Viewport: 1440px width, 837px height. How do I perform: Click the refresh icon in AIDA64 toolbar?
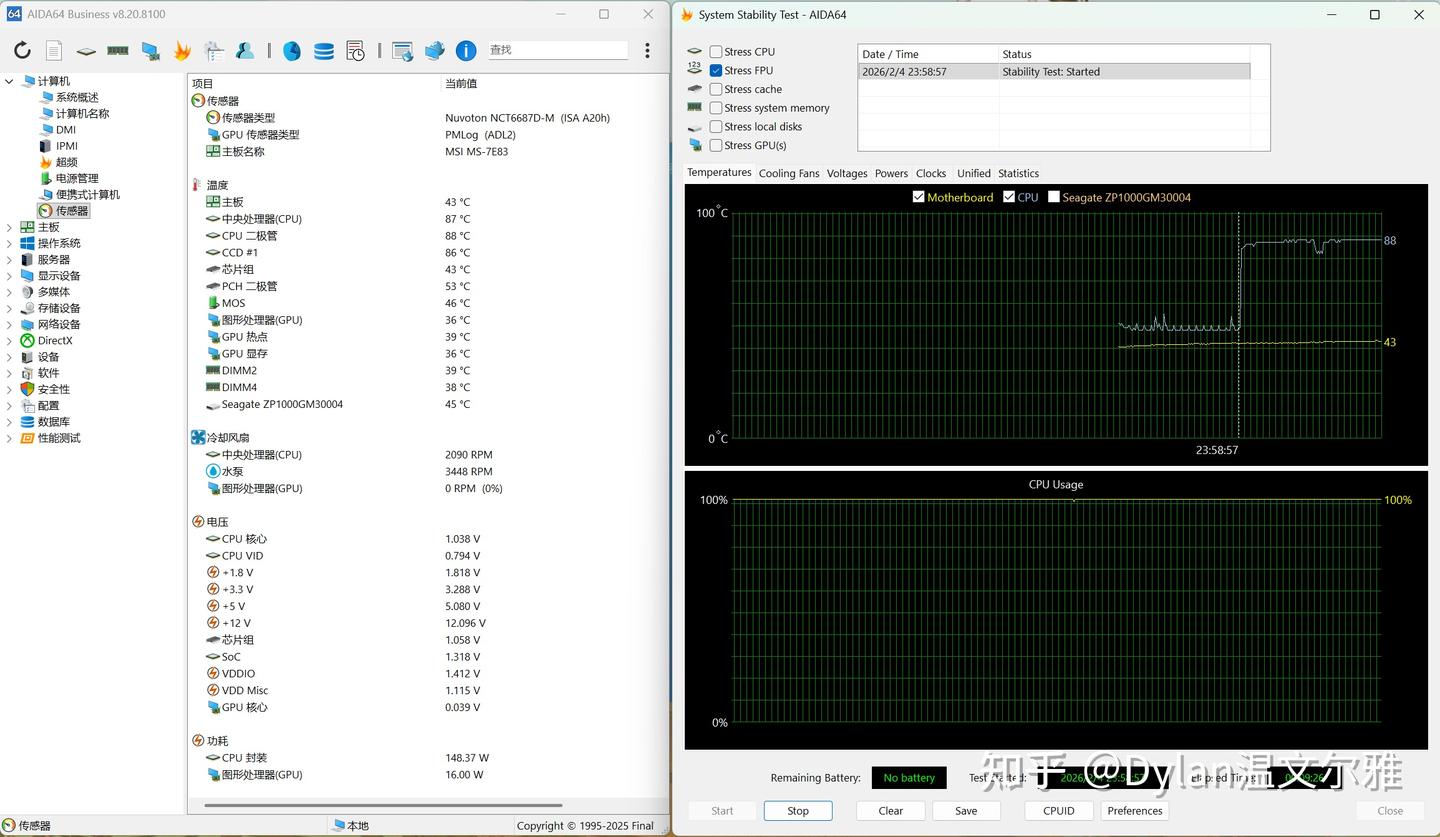[22, 50]
